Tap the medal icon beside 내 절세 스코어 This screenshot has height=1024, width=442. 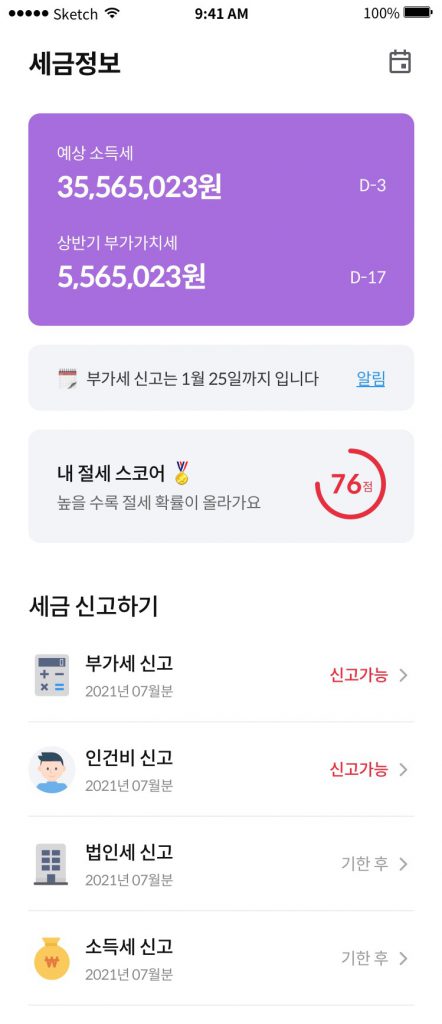(182, 473)
